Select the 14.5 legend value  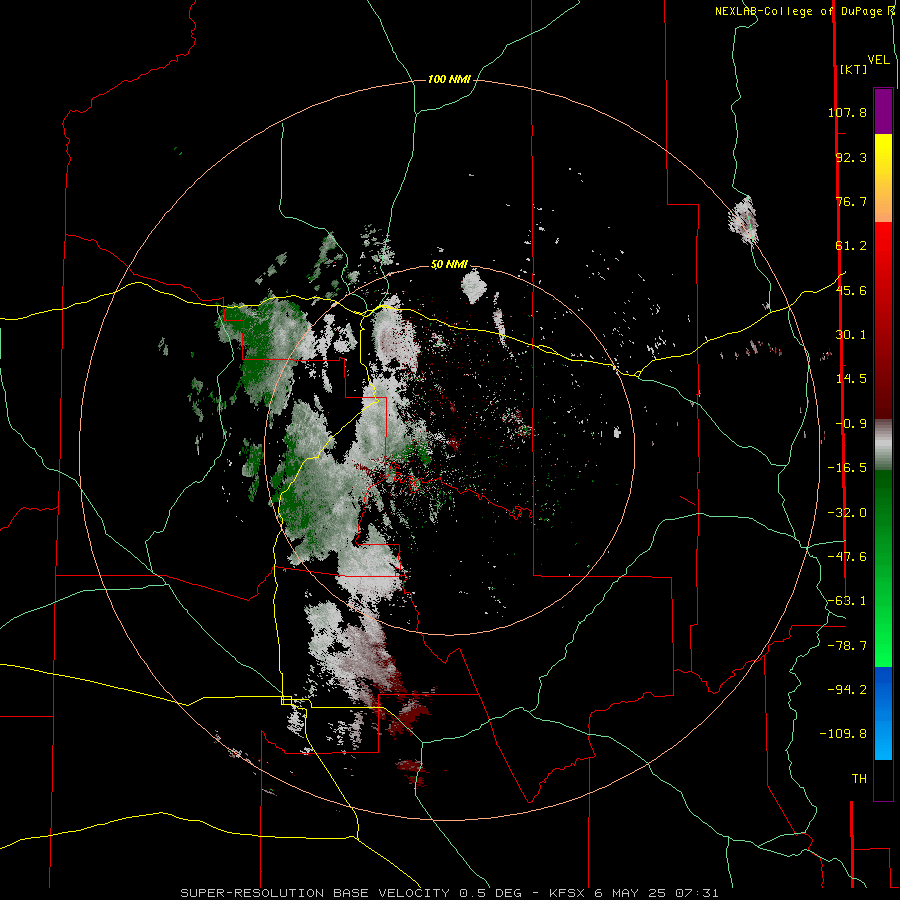(851, 379)
